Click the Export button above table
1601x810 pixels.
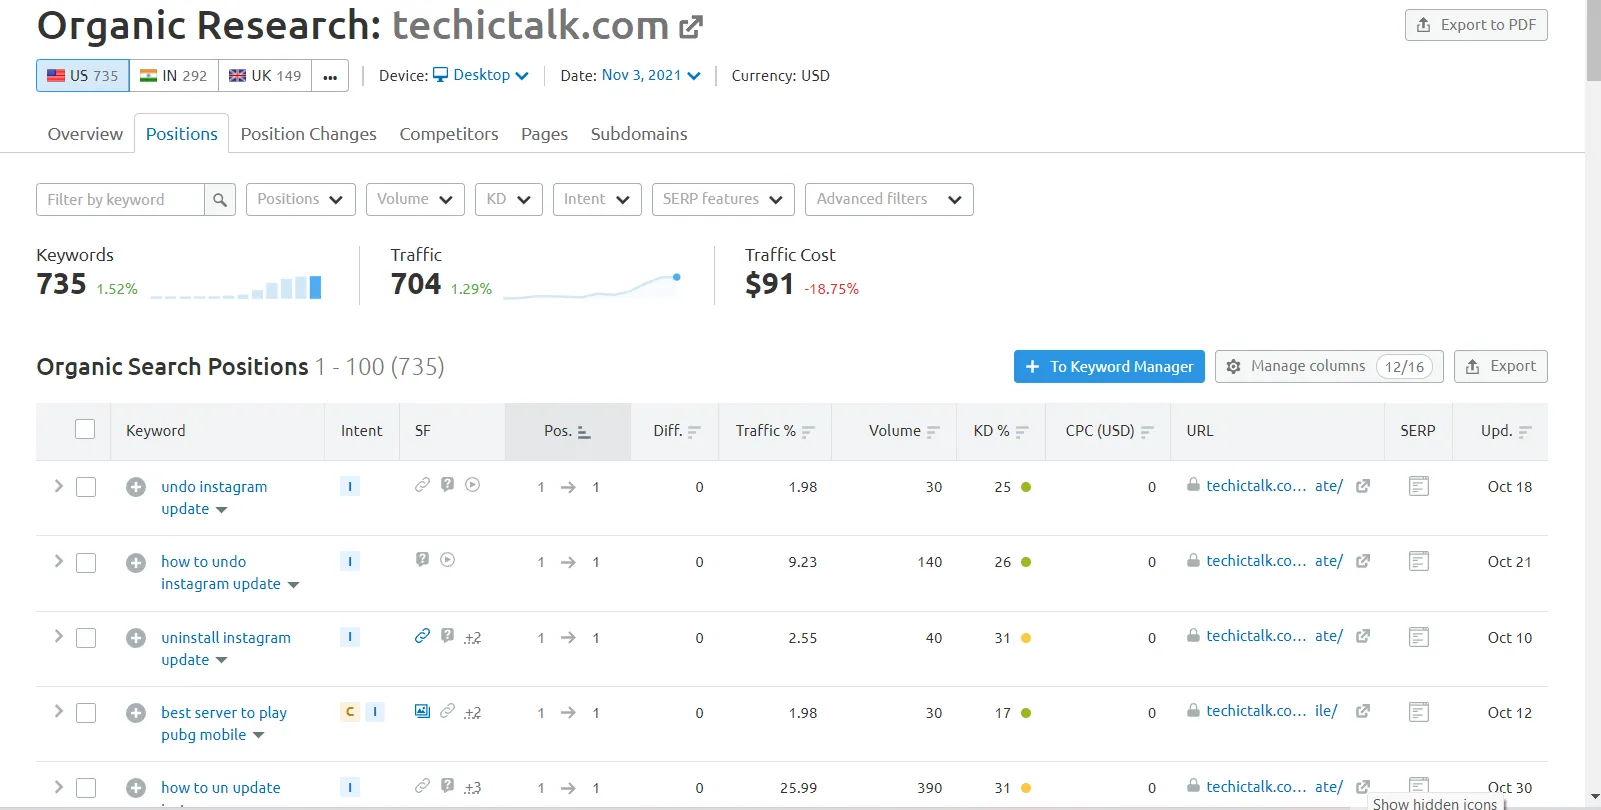point(1500,366)
